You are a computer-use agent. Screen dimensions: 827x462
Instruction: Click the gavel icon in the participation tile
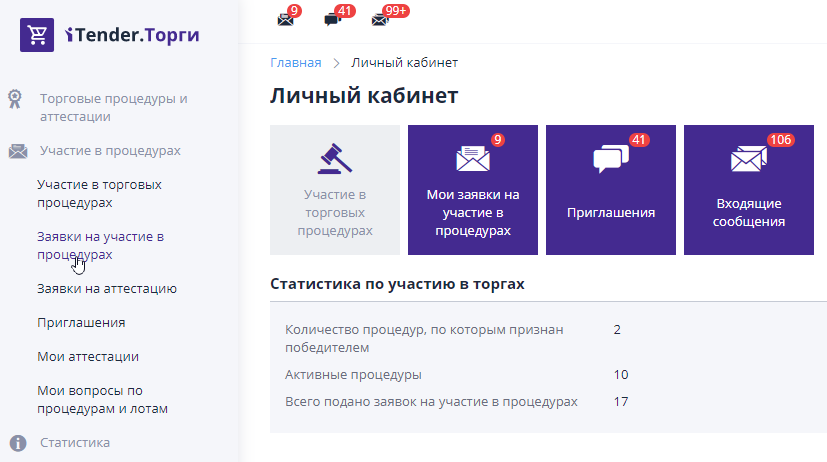pos(334,160)
